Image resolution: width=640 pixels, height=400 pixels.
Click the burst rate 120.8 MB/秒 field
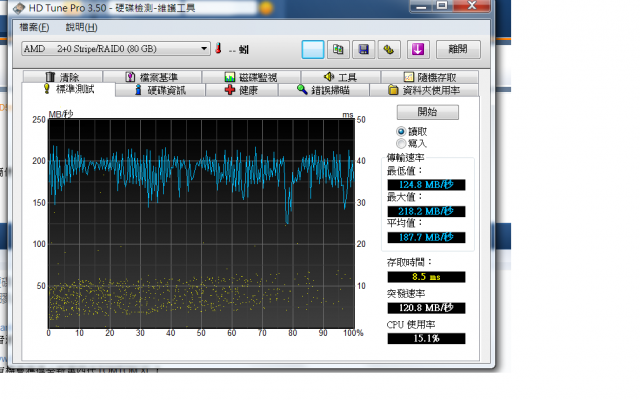point(426,308)
